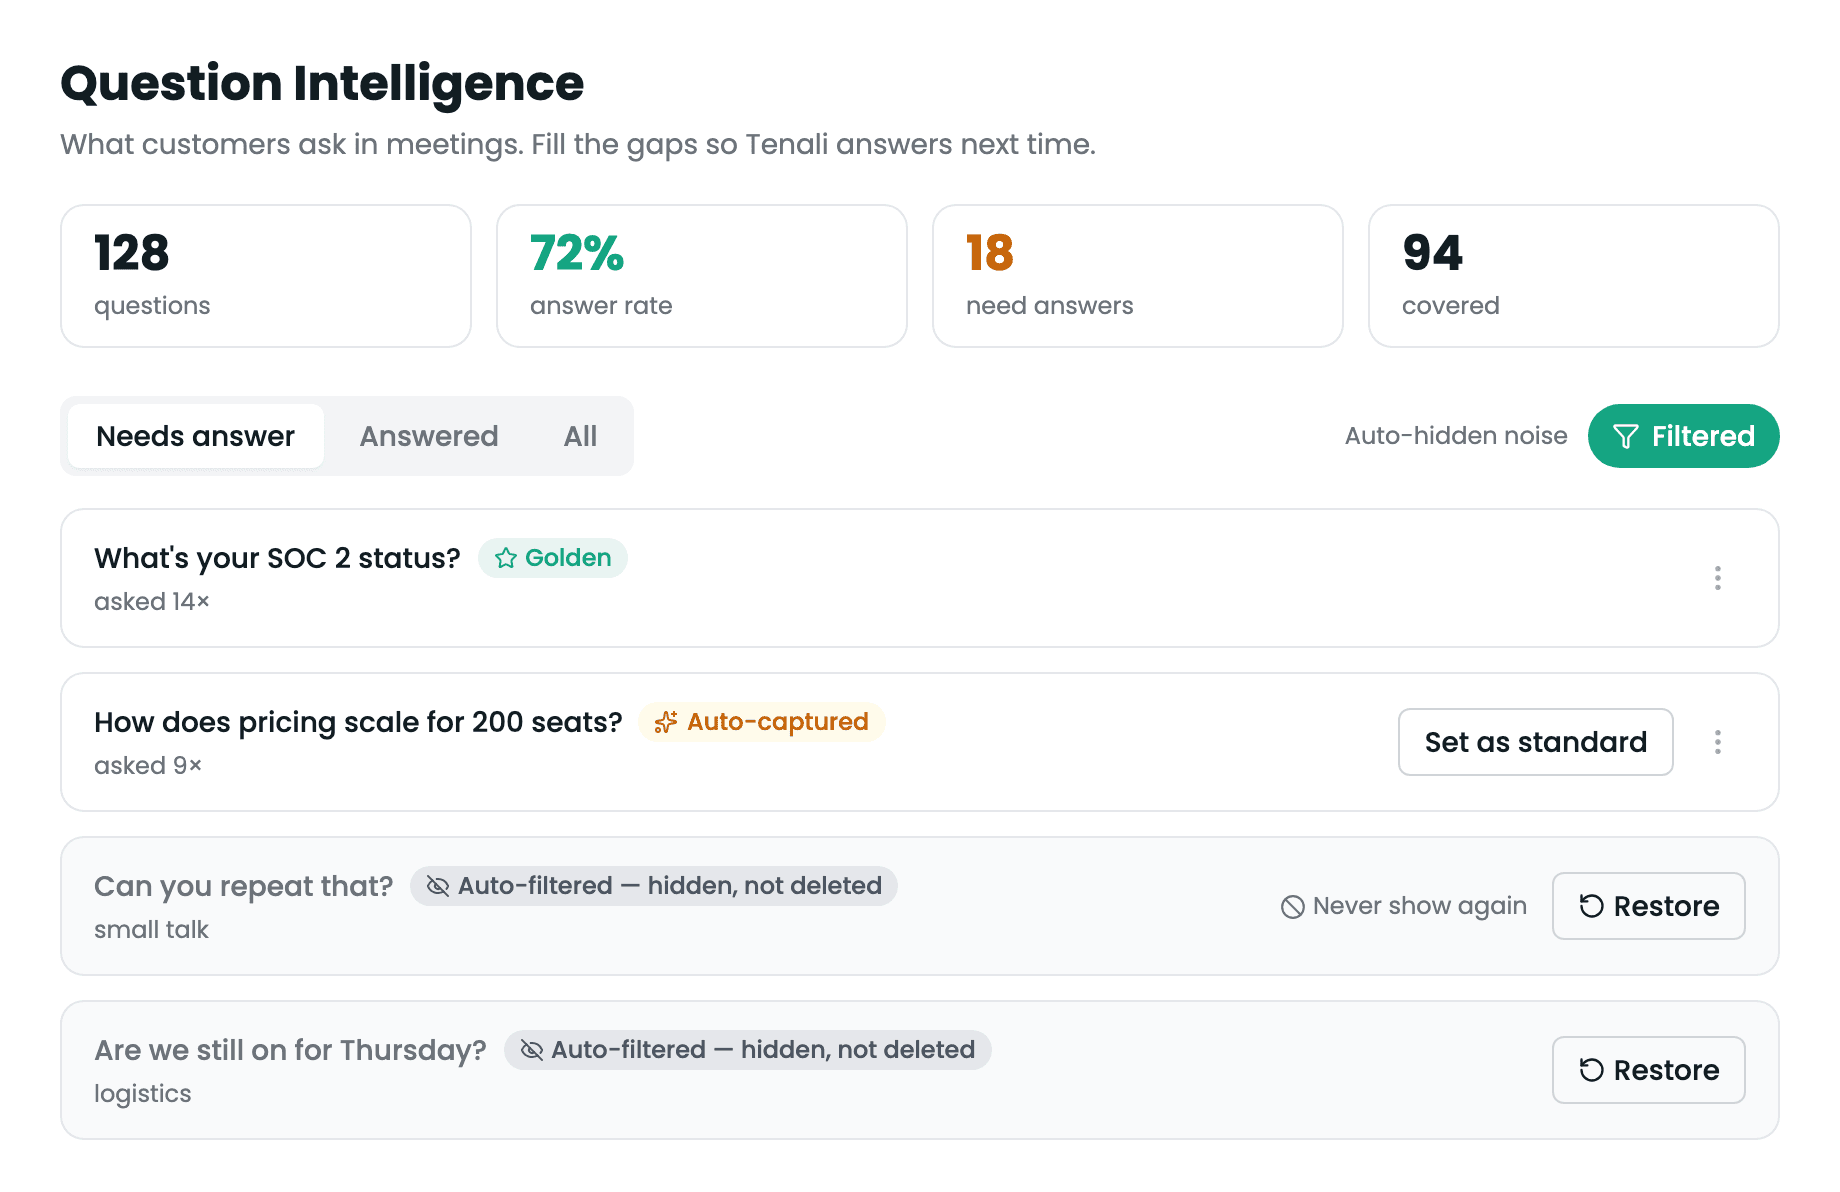1840x1192 pixels.
Task: Click restore arrow icon for 'Can you repeat that?'
Action: [1591, 906]
